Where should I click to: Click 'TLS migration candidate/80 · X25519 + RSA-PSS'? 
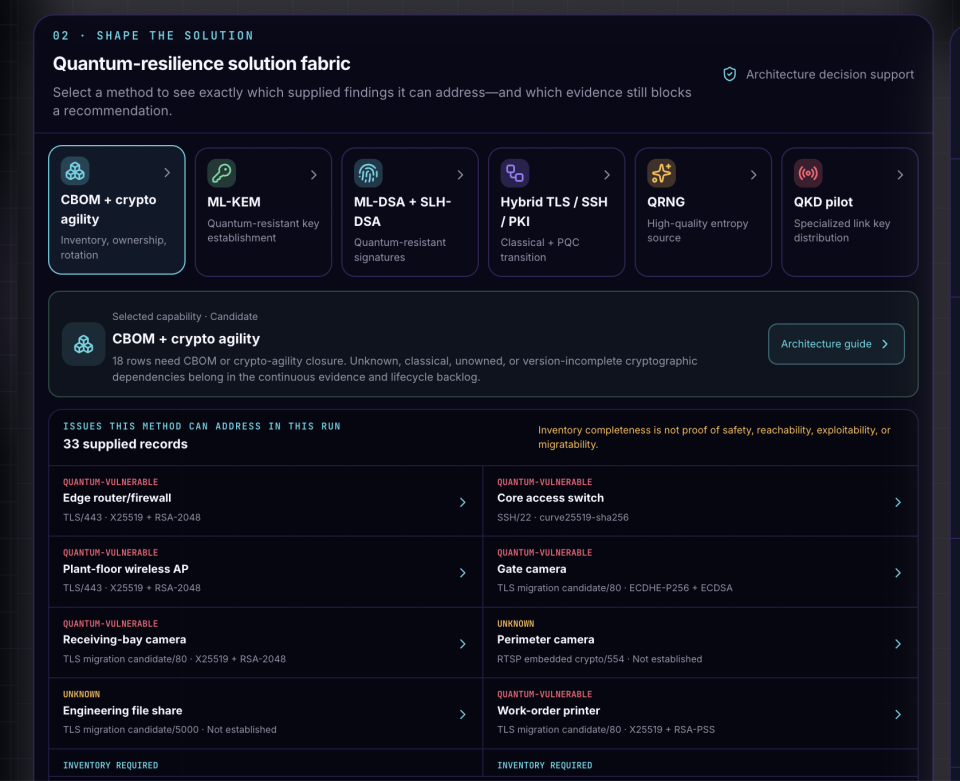pyautogui.click(x=606, y=730)
